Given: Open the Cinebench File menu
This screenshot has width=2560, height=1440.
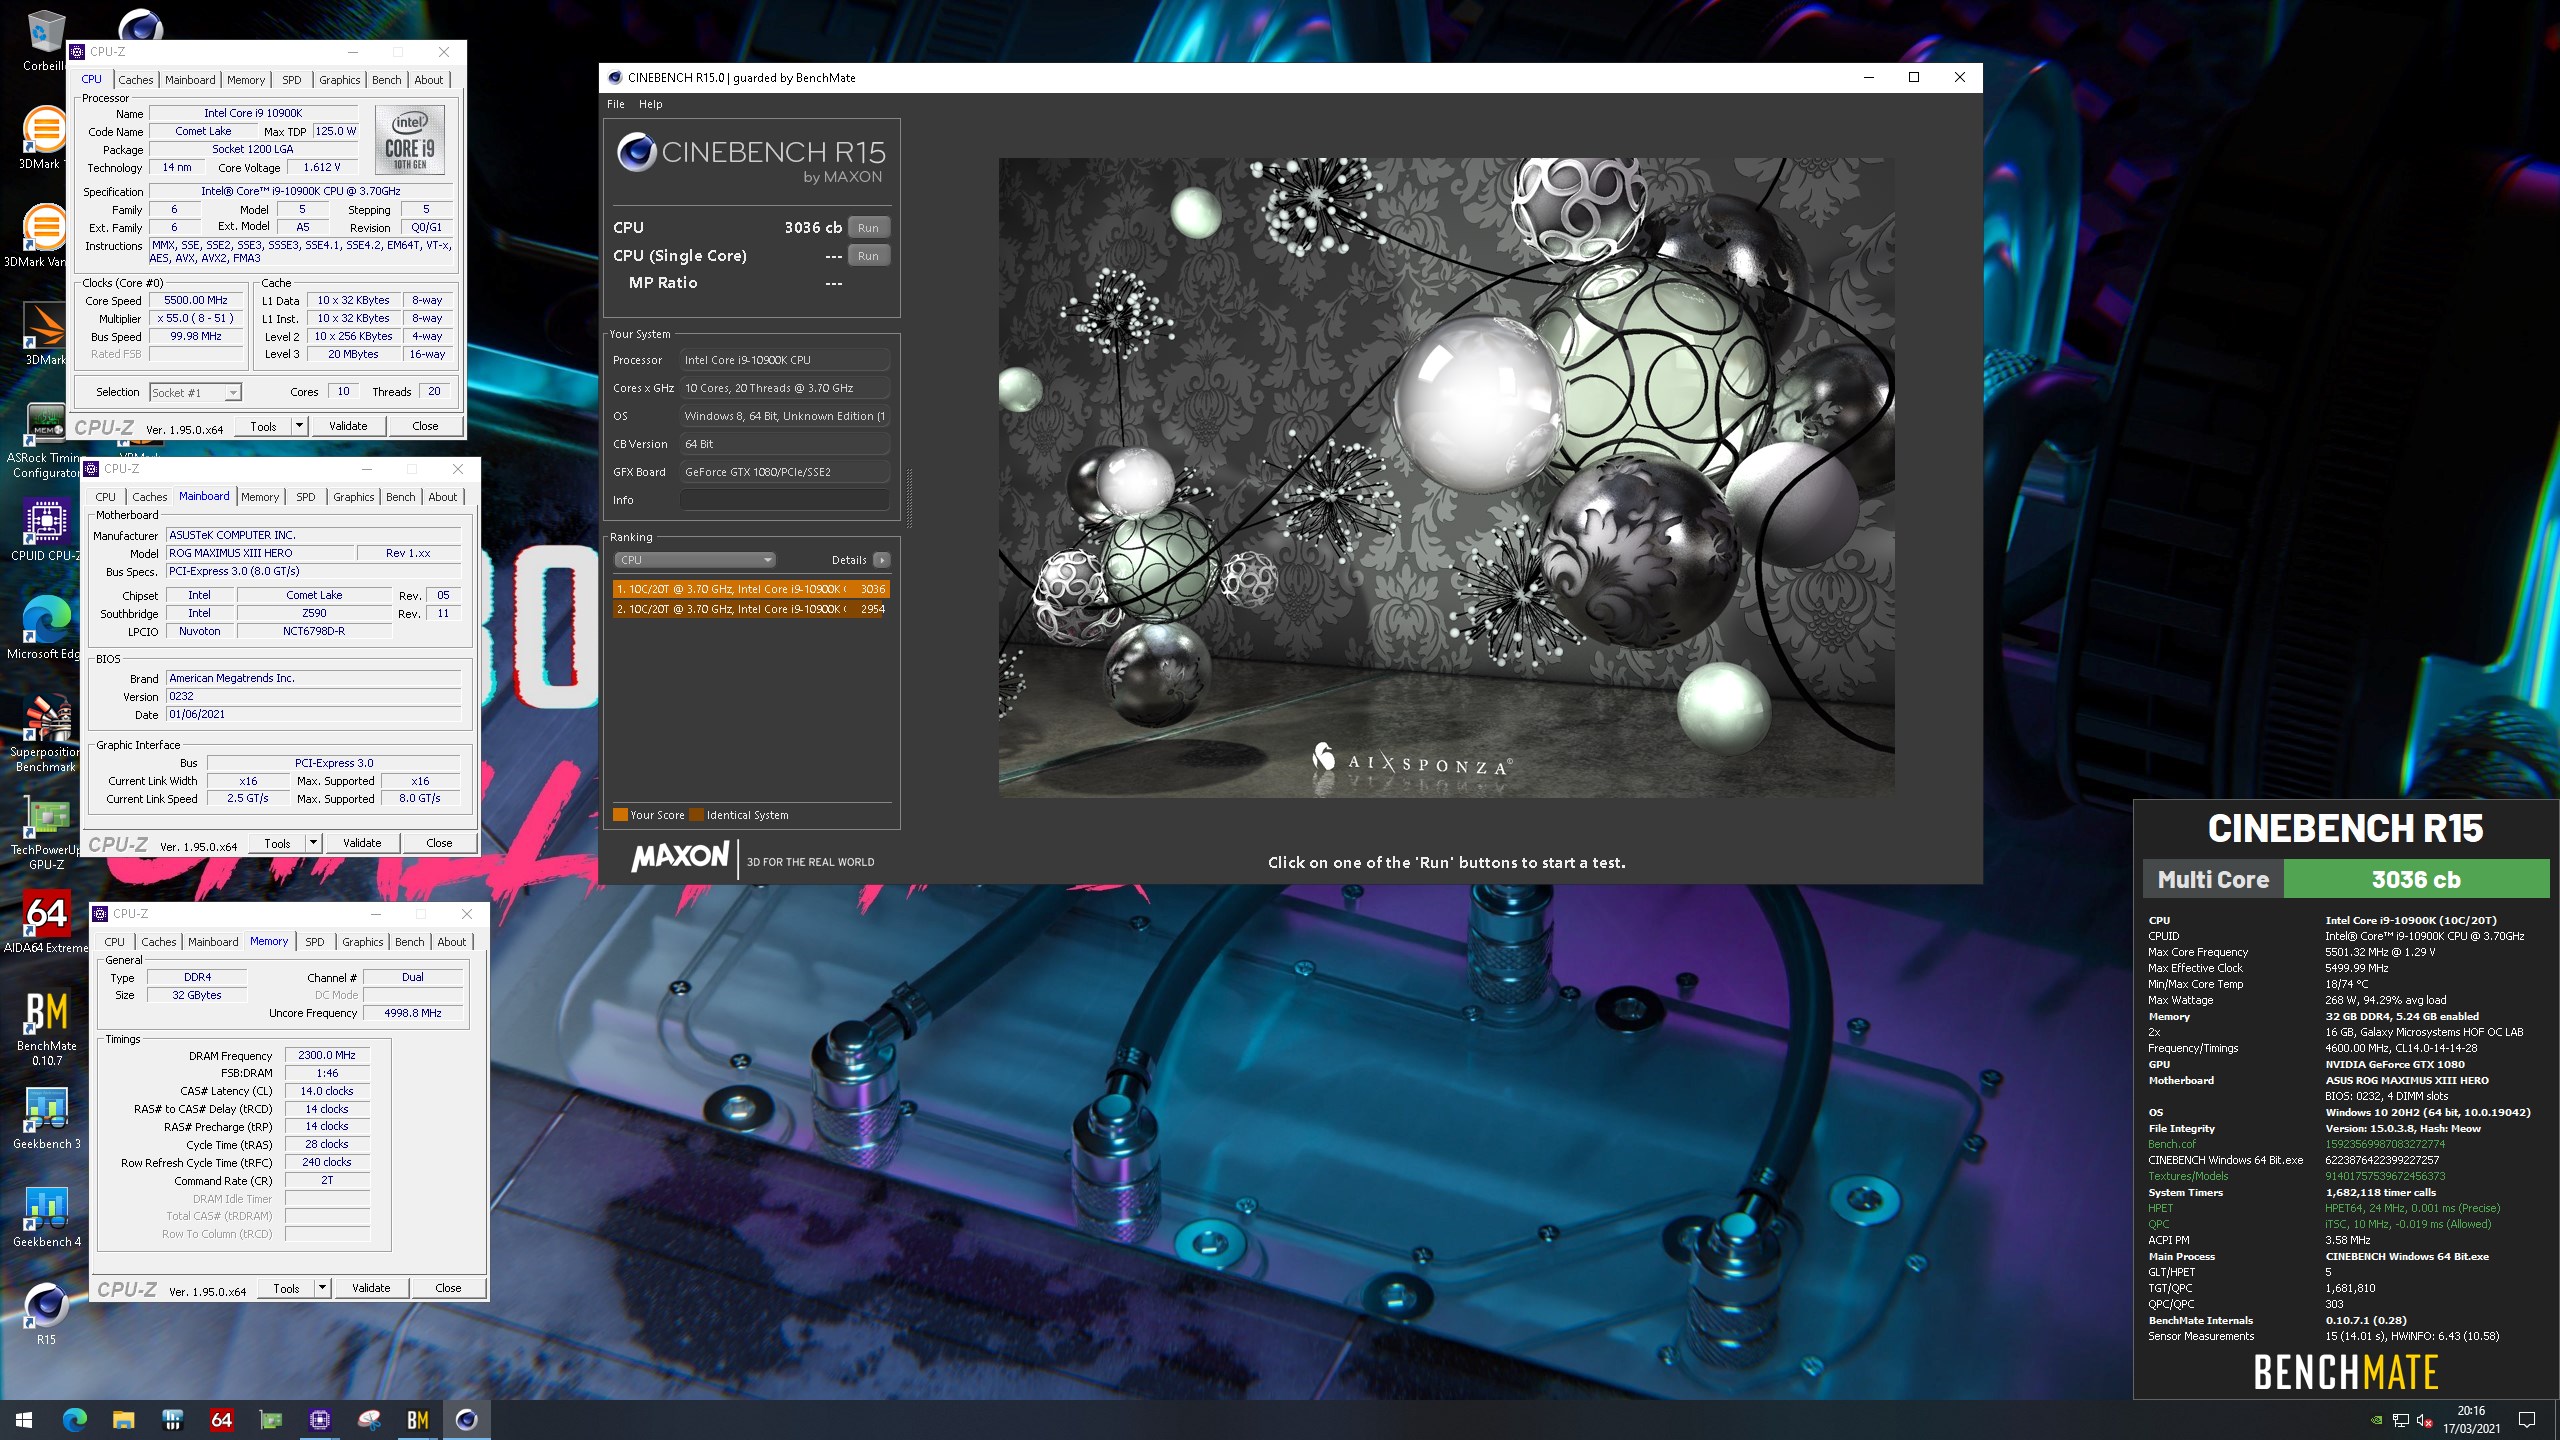Looking at the screenshot, I should (616, 104).
